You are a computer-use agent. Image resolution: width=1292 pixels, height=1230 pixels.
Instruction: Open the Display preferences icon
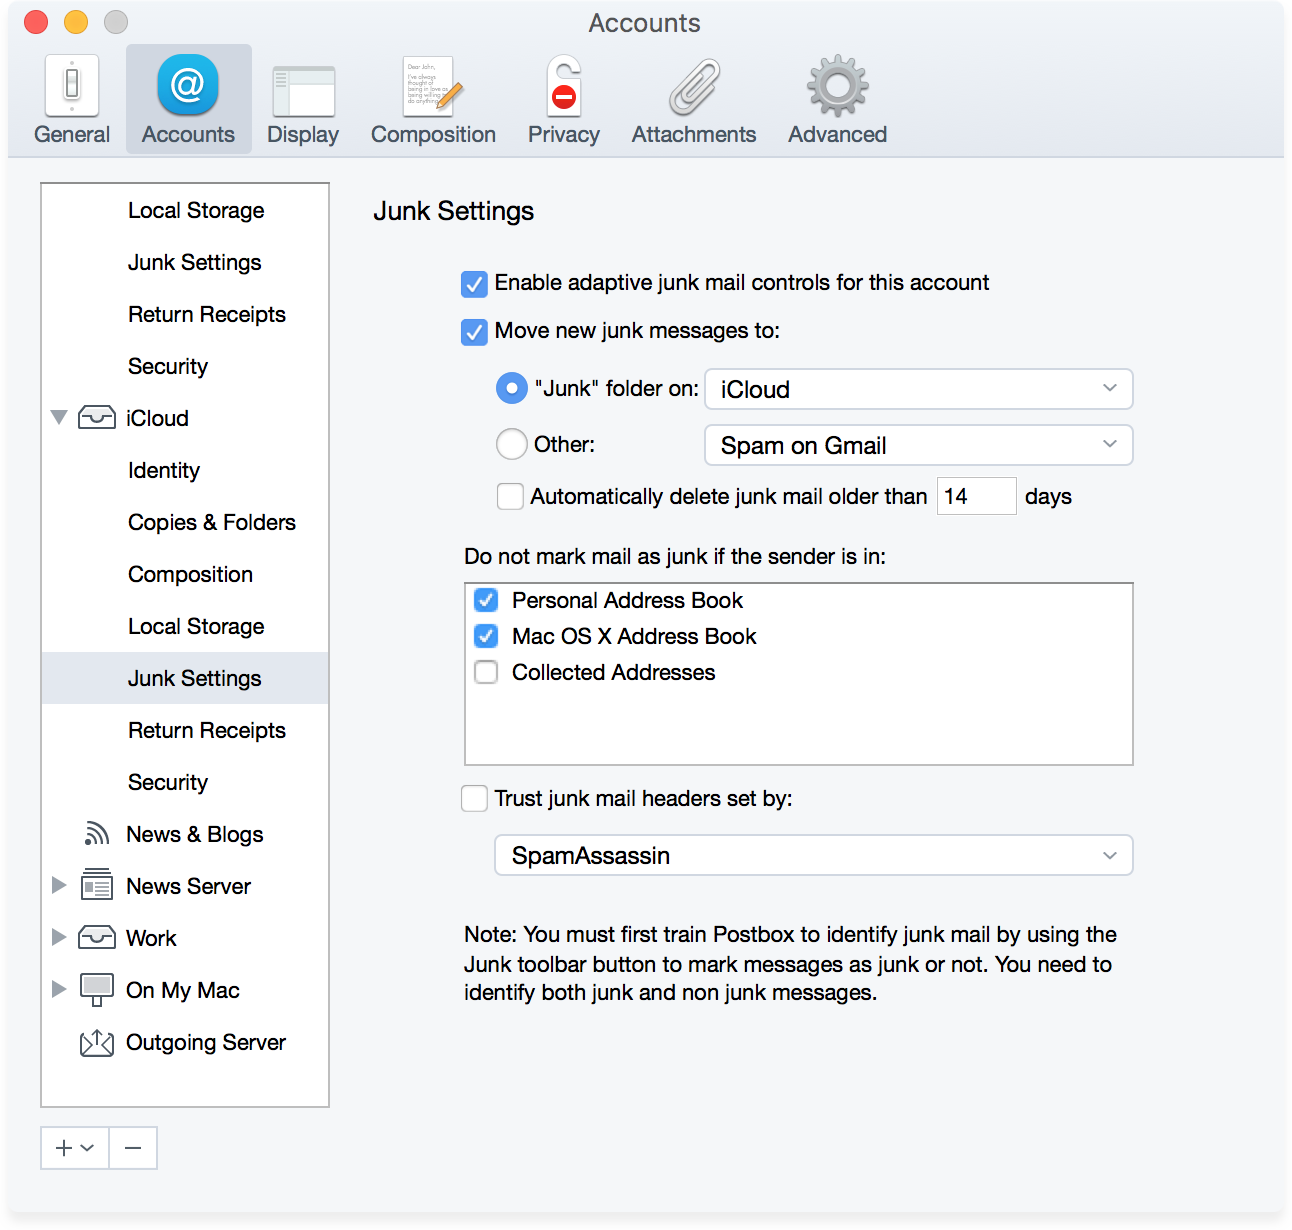pyautogui.click(x=303, y=91)
